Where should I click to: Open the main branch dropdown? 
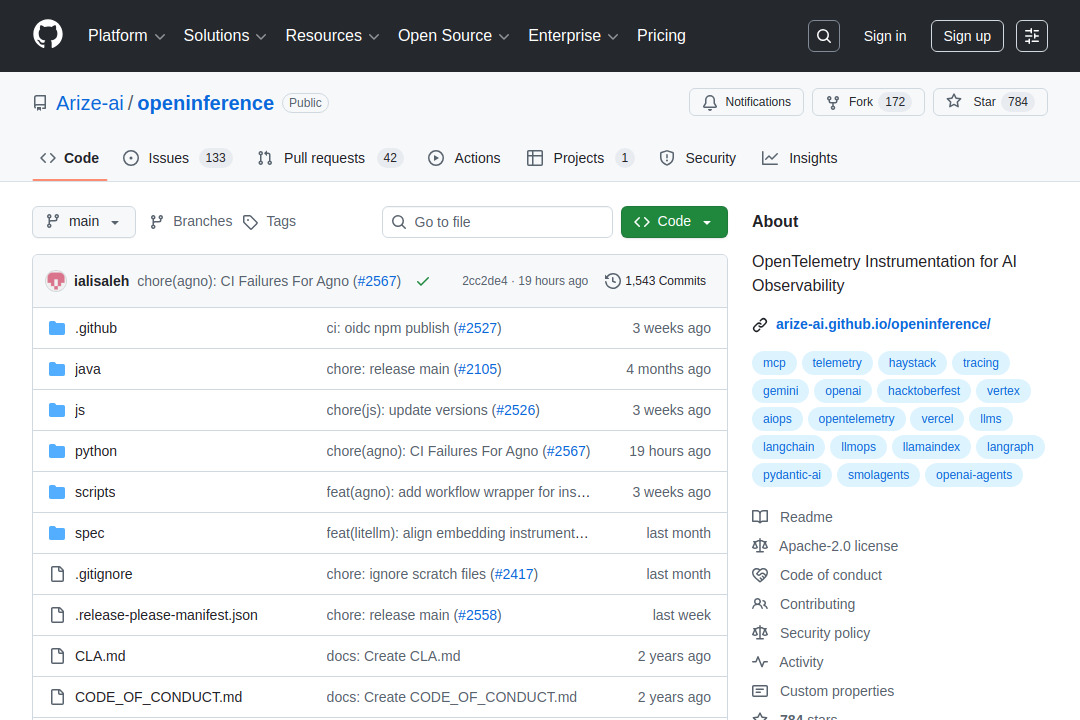coord(84,222)
